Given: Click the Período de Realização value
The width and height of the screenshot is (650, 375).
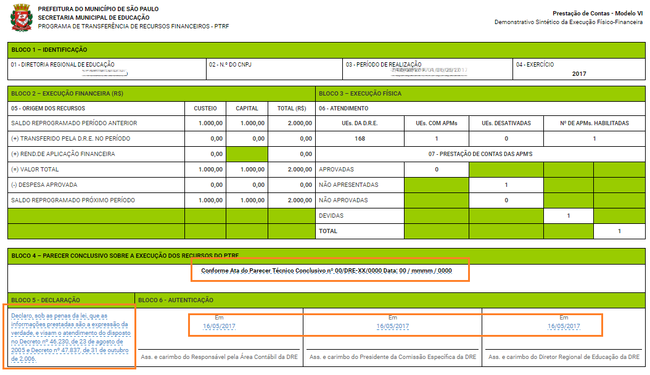Looking at the screenshot, I should coord(429,70).
